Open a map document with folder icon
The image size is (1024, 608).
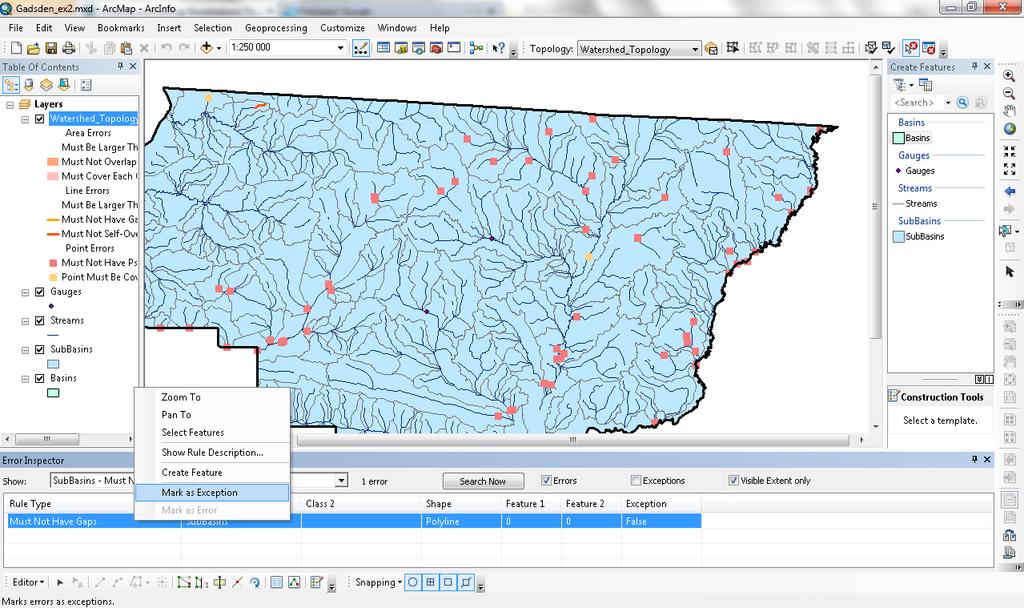(33, 48)
